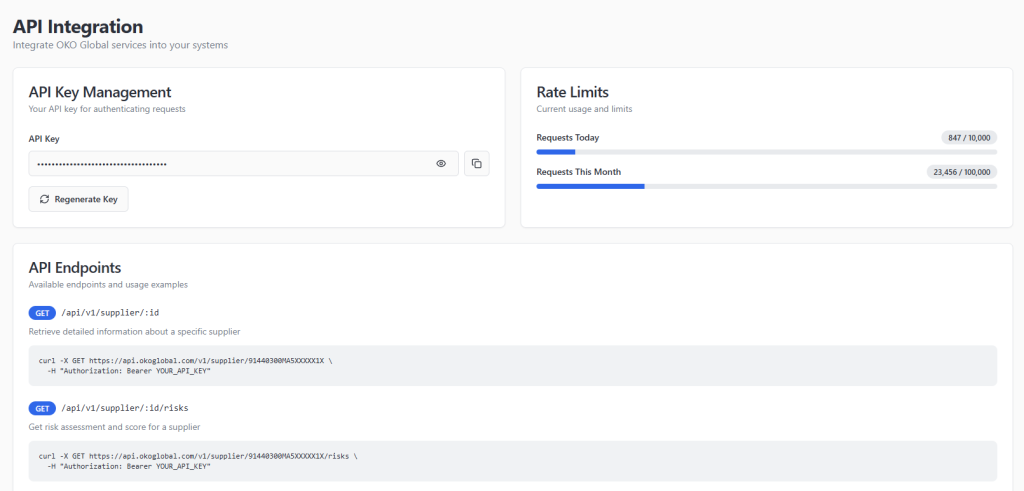Screen dimensions: 1024x491
Task: Reveal the API key with eye icon
Action: click(441, 164)
